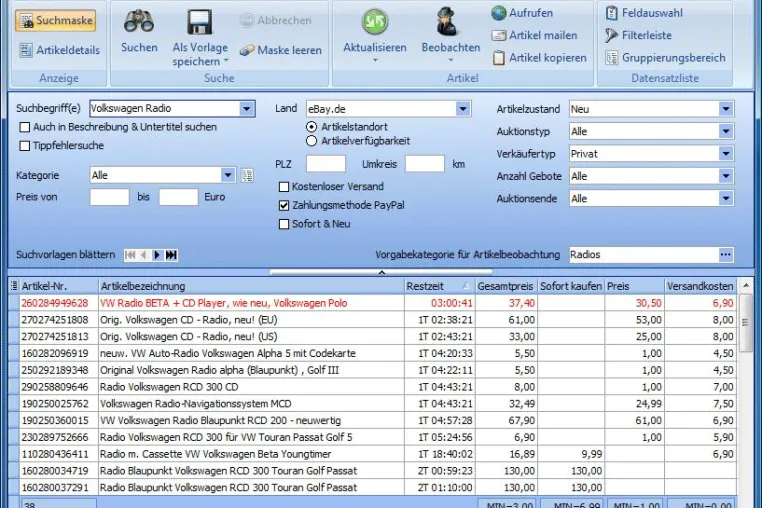The height and width of the screenshot is (508, 762).
Task: Select Artikelstandort radio button
Action: (x=312, y=127)
